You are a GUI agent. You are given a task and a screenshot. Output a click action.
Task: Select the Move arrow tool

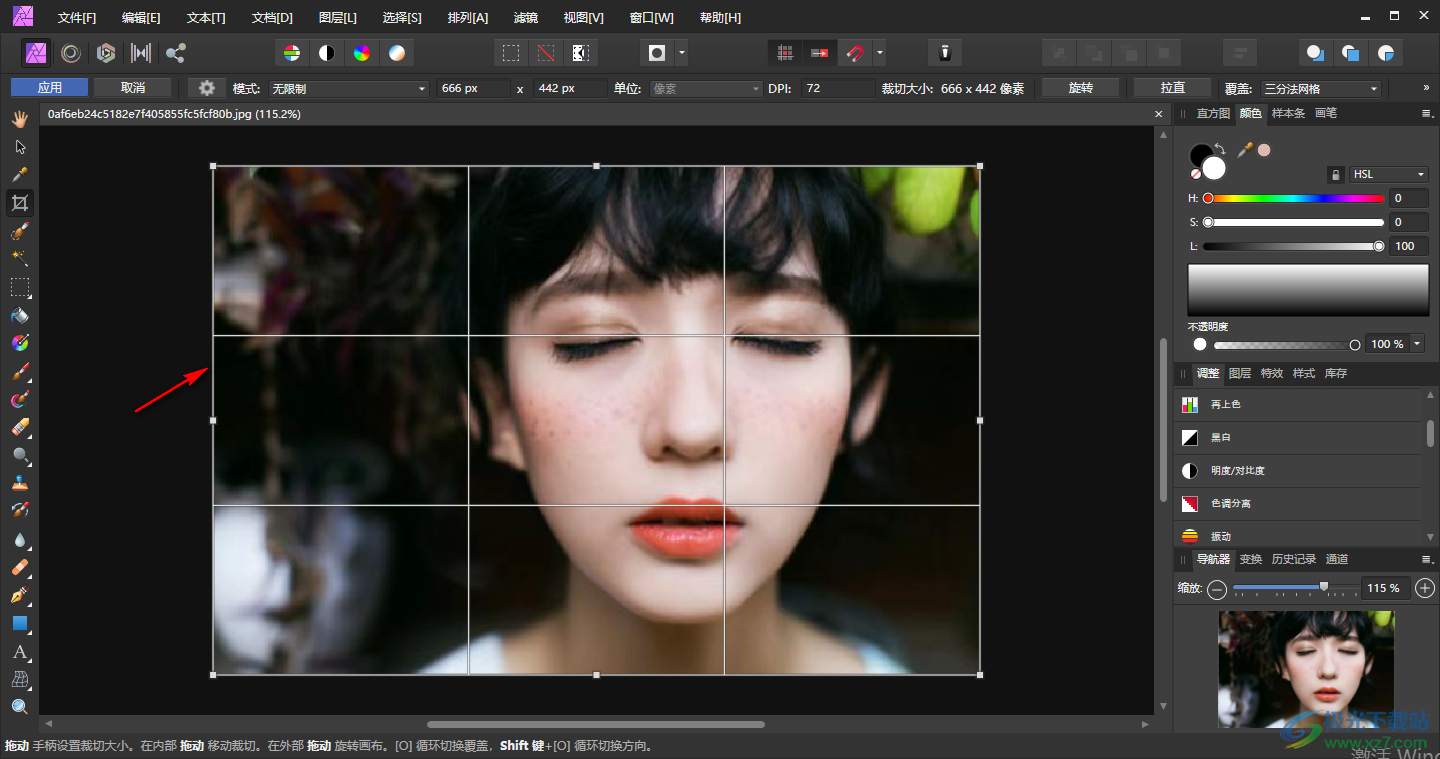pos(19,147)
